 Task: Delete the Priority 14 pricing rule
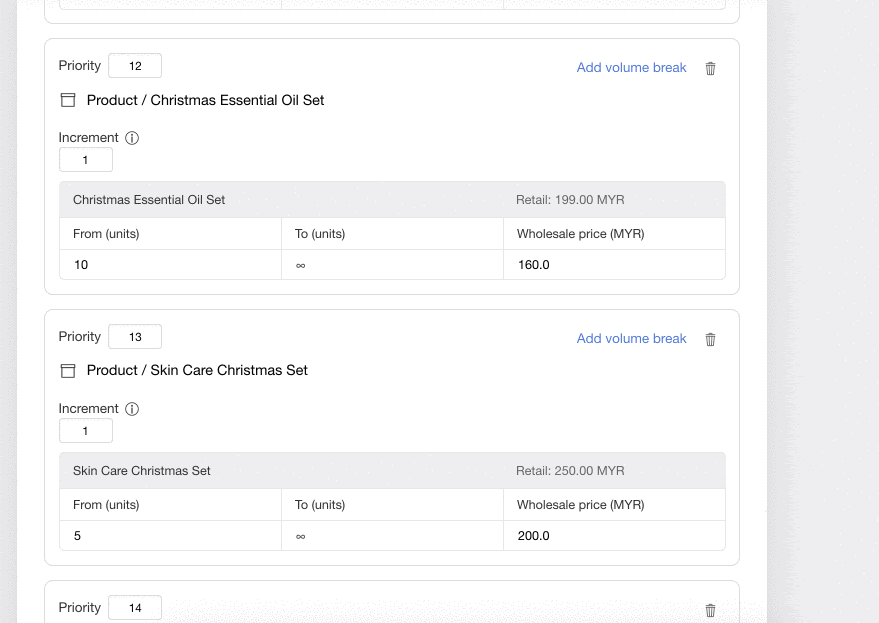coord(710,610)
